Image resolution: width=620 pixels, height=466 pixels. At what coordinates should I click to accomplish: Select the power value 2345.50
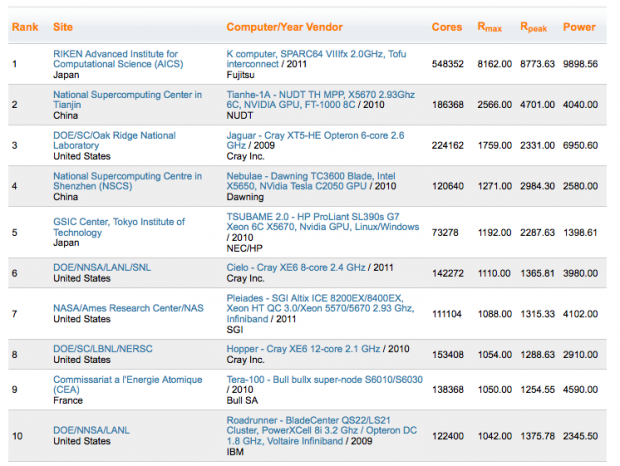pos(580,436)
